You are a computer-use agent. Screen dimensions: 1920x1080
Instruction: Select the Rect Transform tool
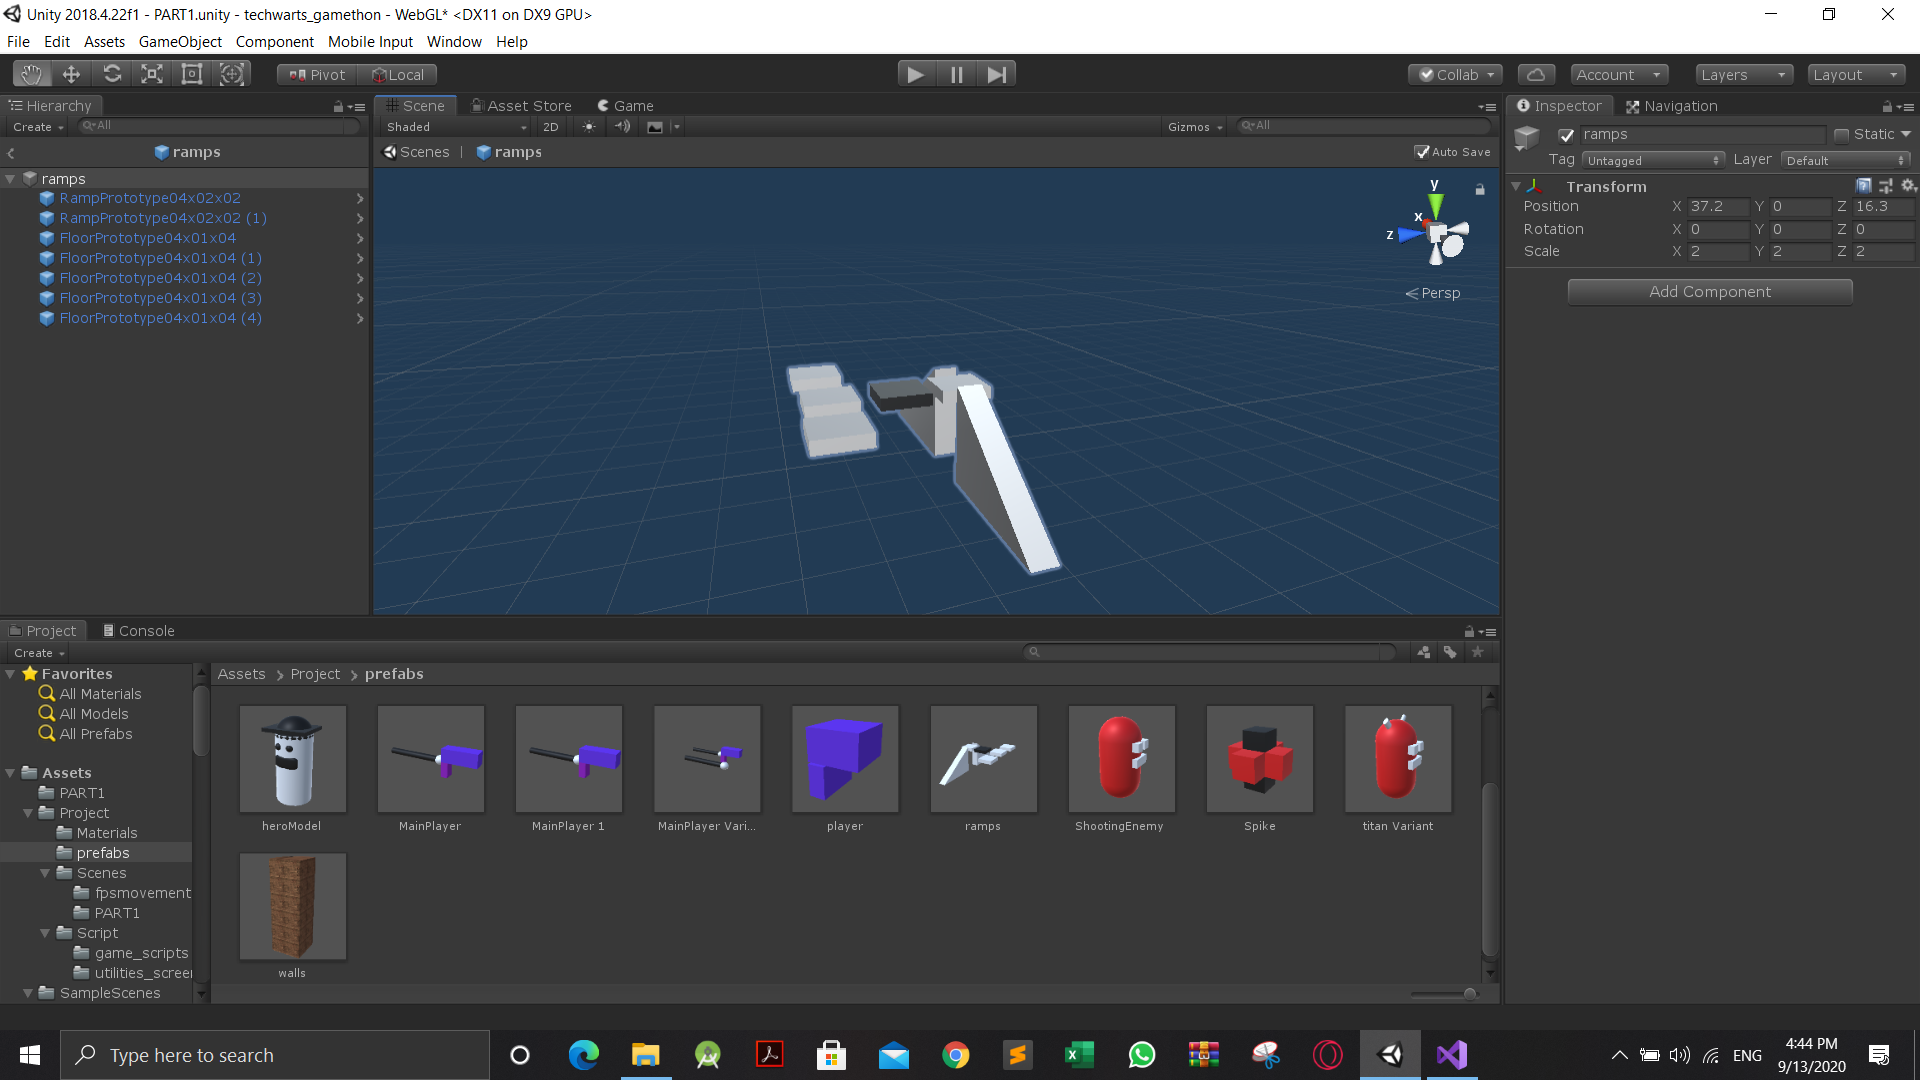[x=192, y=74]
